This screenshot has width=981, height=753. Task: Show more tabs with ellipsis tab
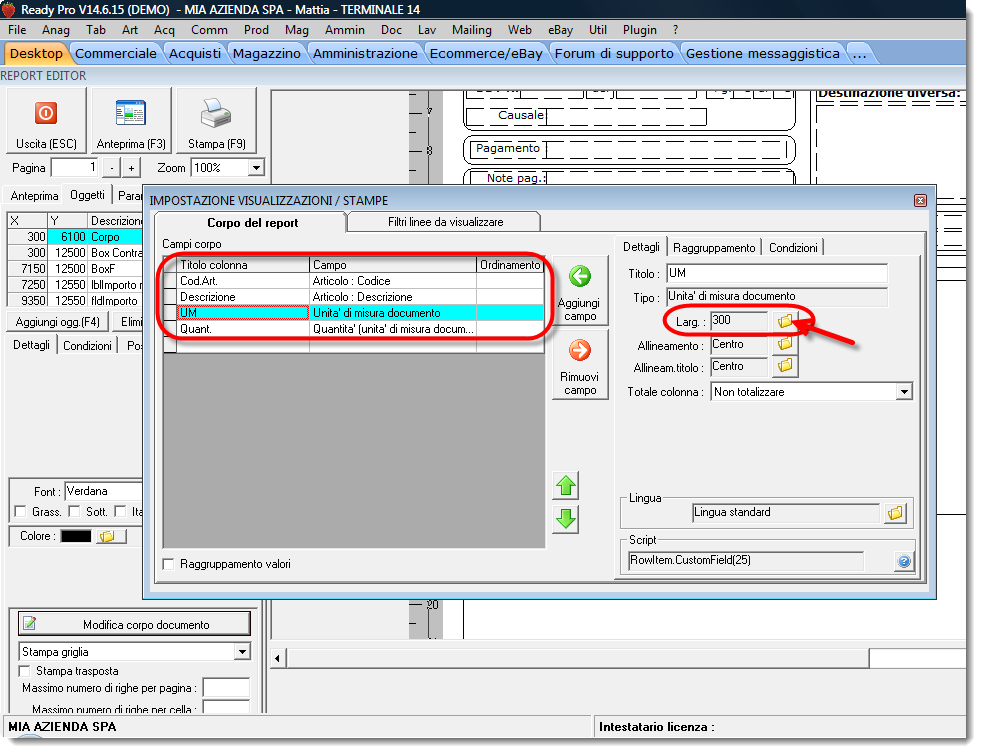point(860,54)
